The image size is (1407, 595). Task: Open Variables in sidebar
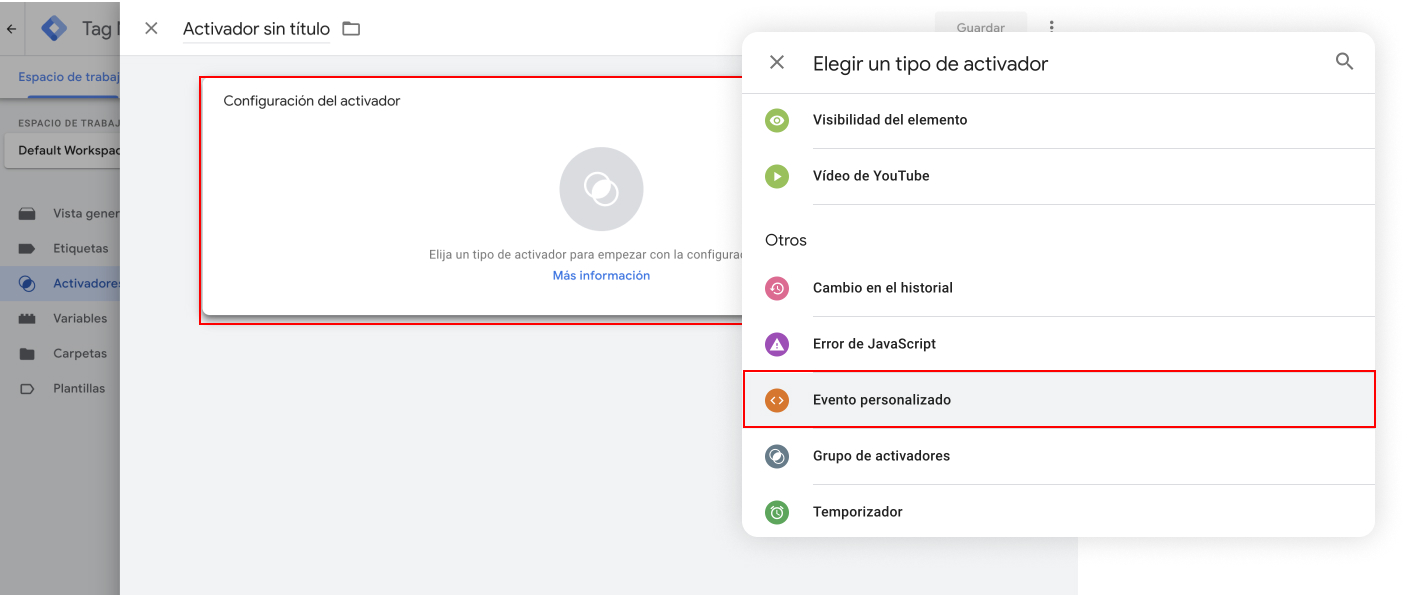point(60,319)
